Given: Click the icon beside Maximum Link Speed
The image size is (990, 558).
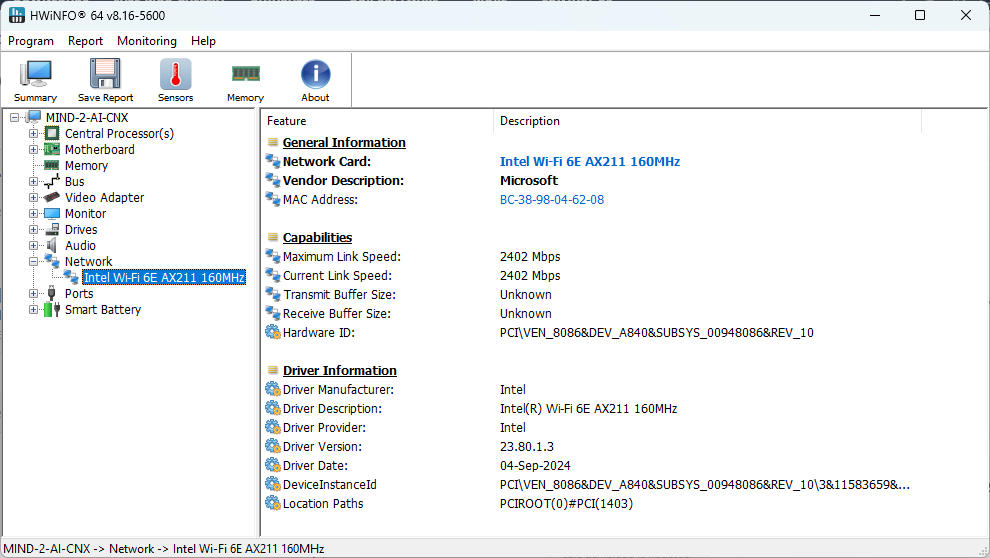Looking at the screenshot, I should (x=273, y=256).
